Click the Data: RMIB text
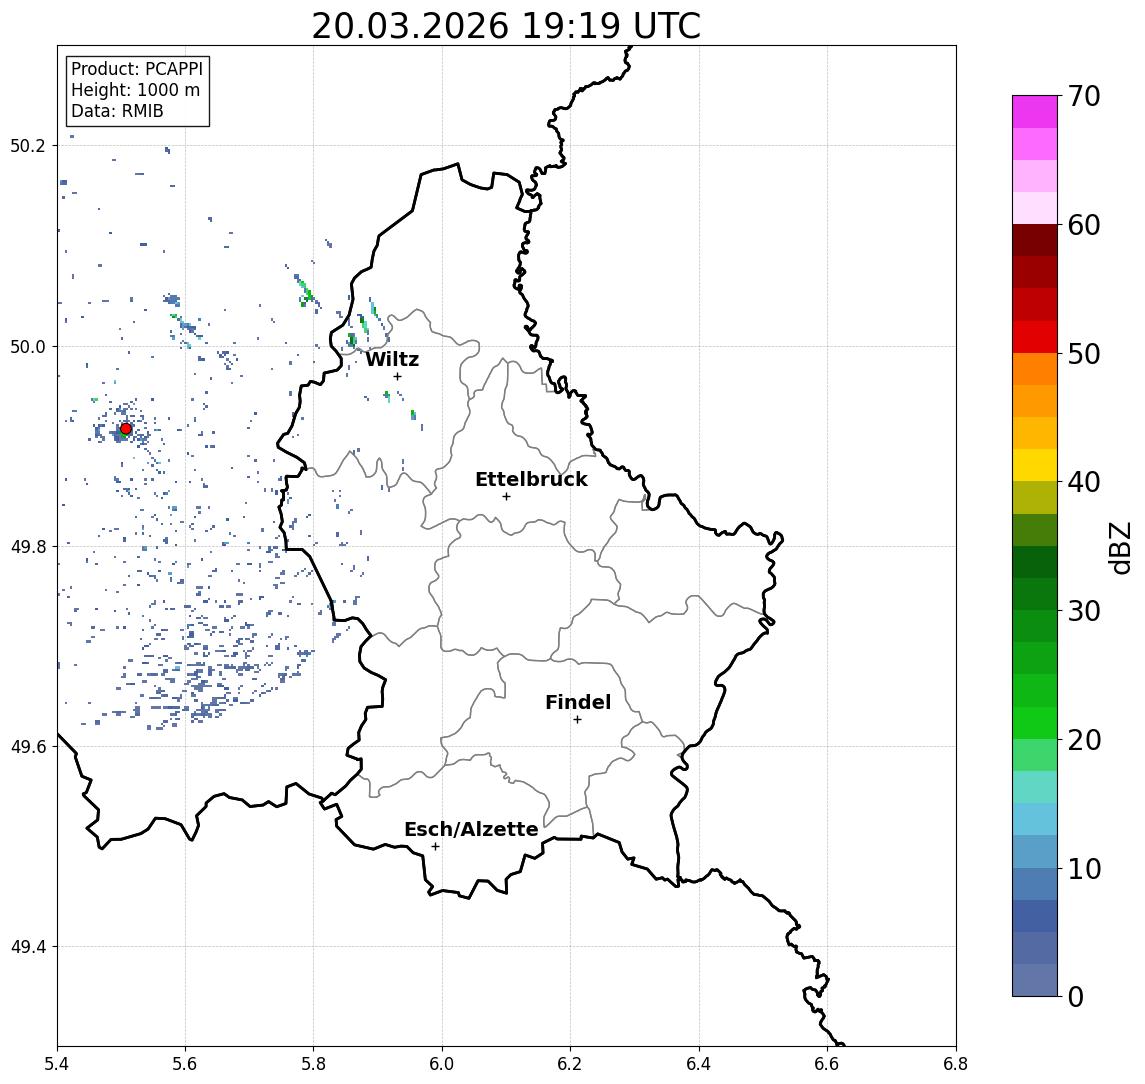 tap(117, 111)
